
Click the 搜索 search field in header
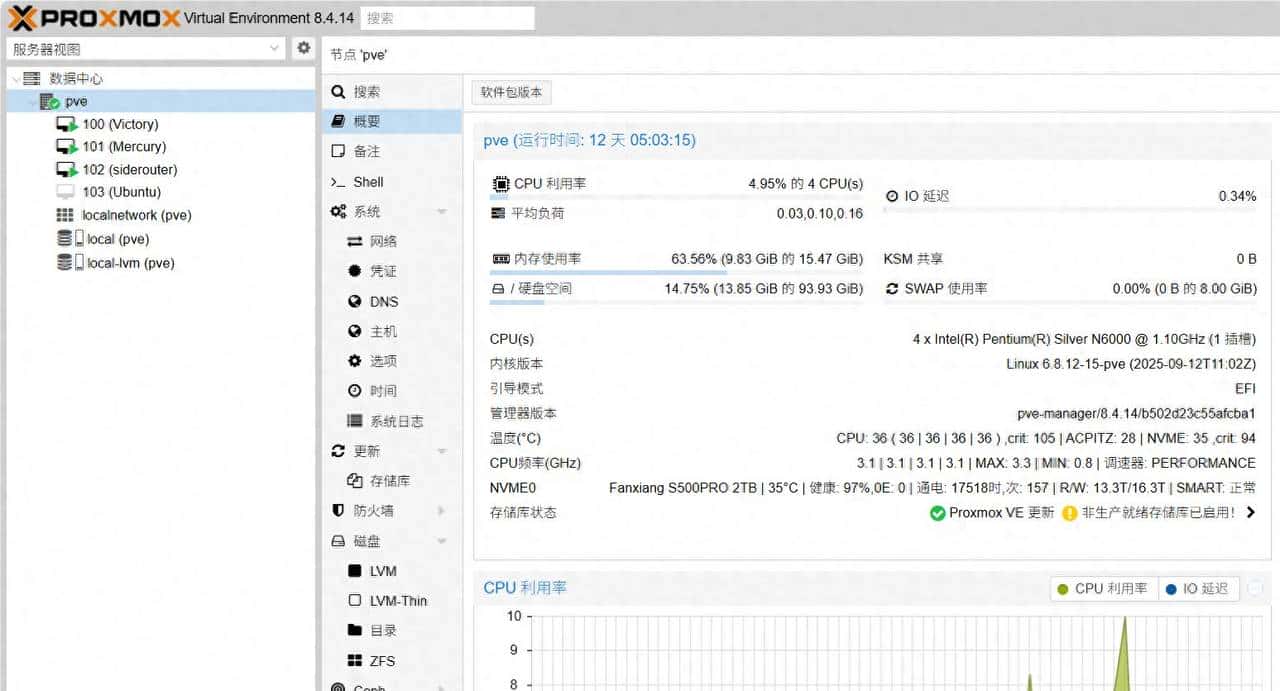coord(446,18)
